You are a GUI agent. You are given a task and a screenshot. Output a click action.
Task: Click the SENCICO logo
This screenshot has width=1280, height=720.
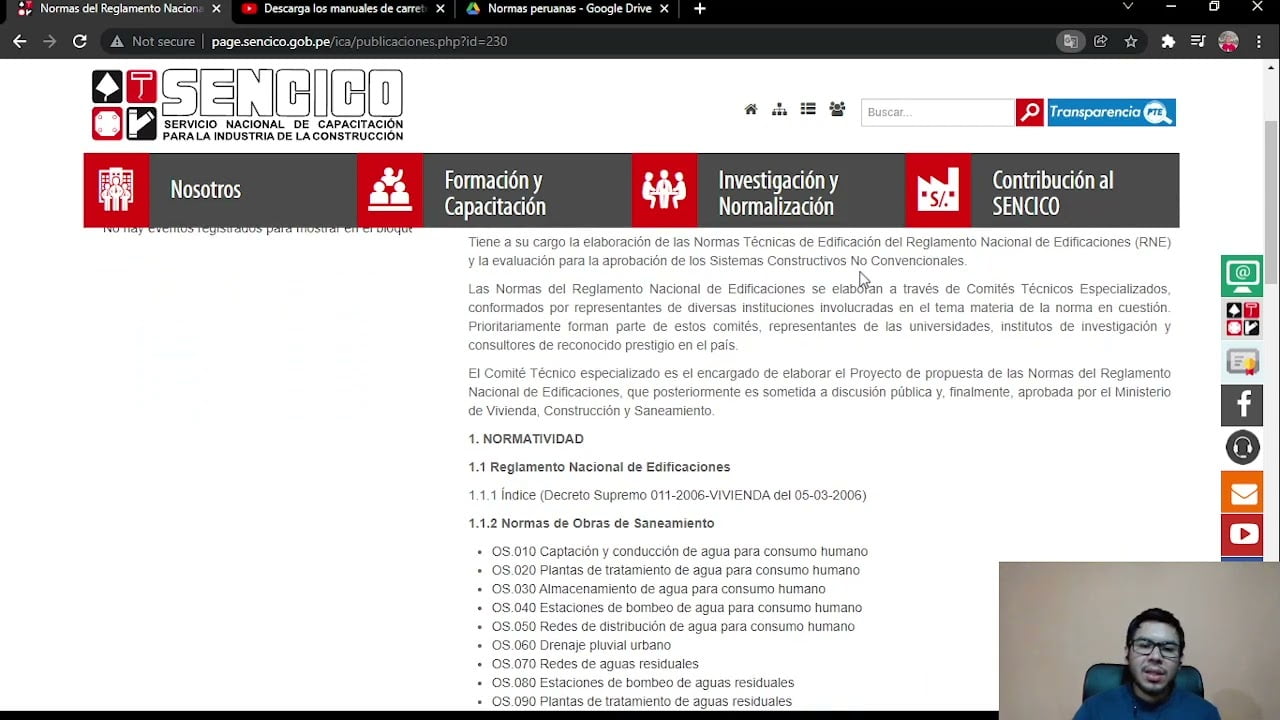tap(248, 105)
